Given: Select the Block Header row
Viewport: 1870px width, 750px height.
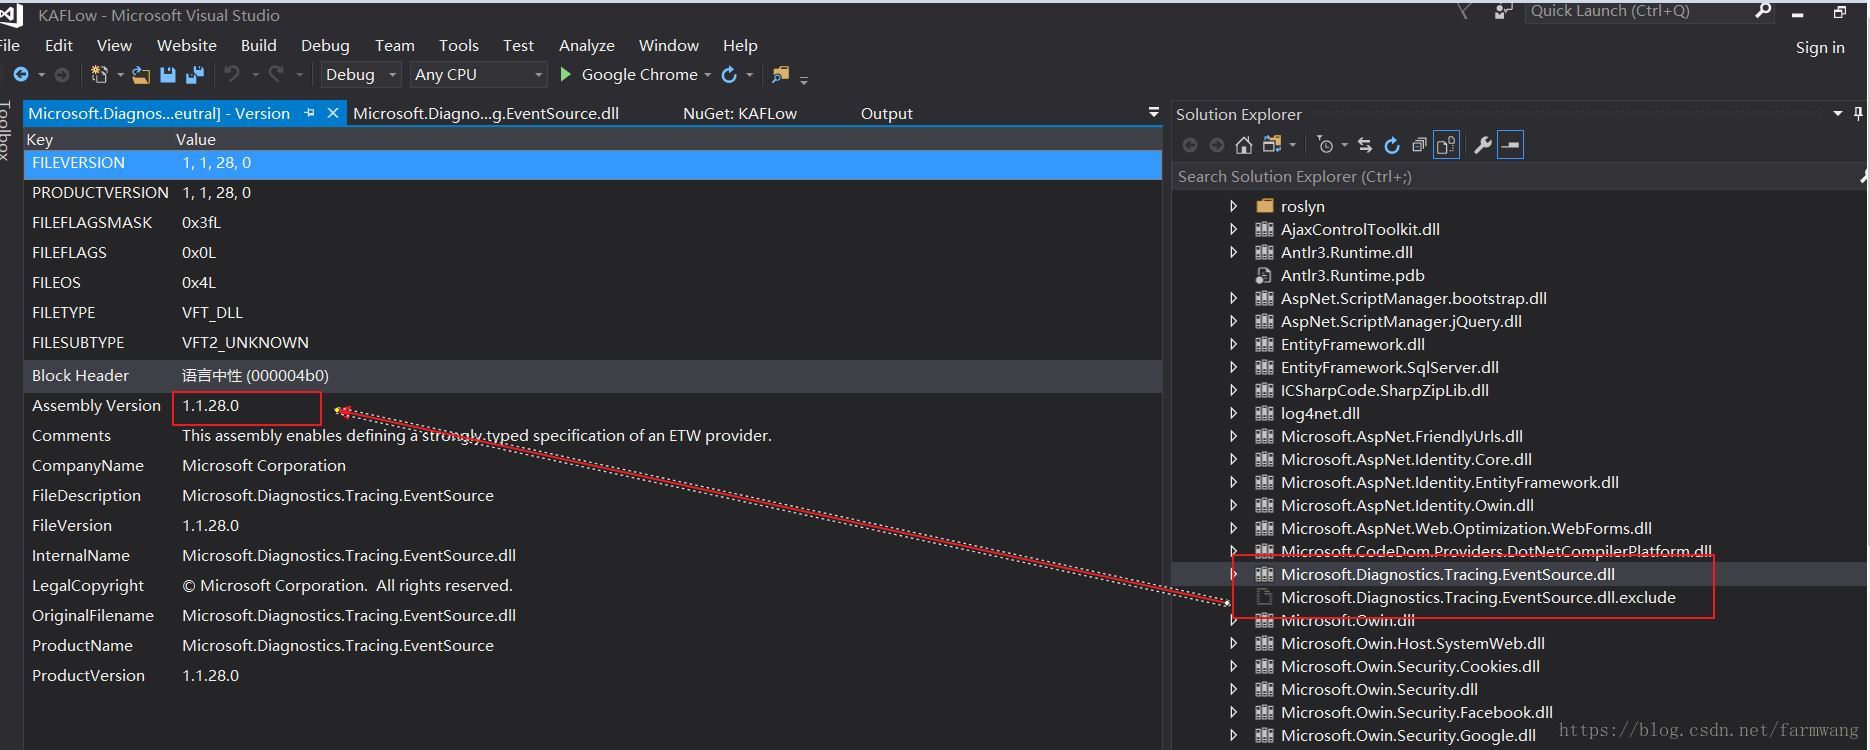Looking at the screenshot, I should click(593, 376).
